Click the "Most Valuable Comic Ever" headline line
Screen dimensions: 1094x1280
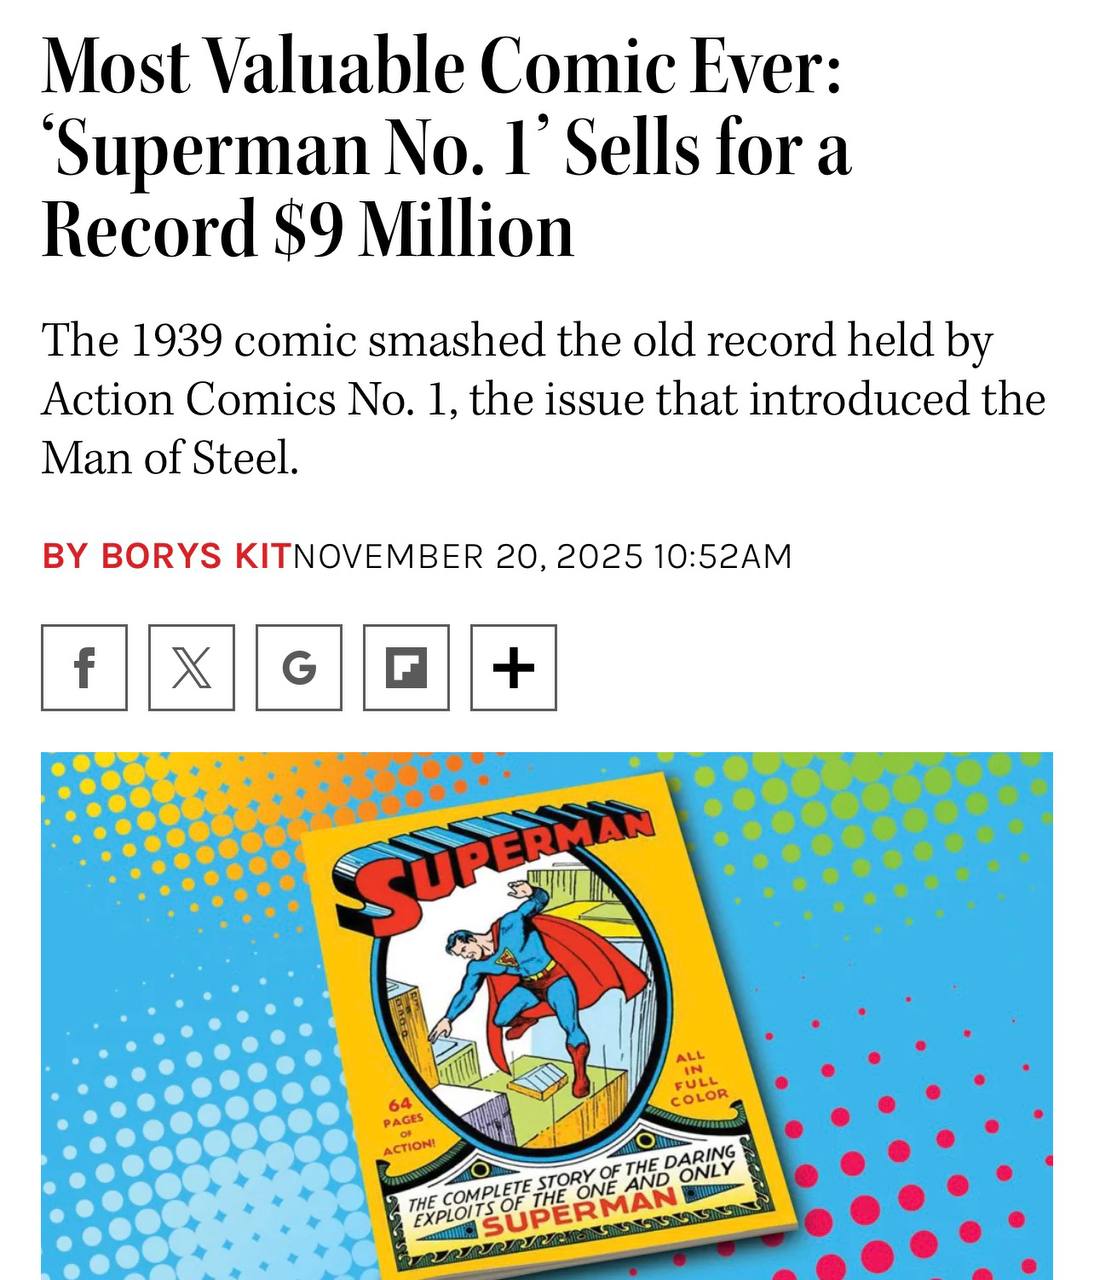point(440,66)
